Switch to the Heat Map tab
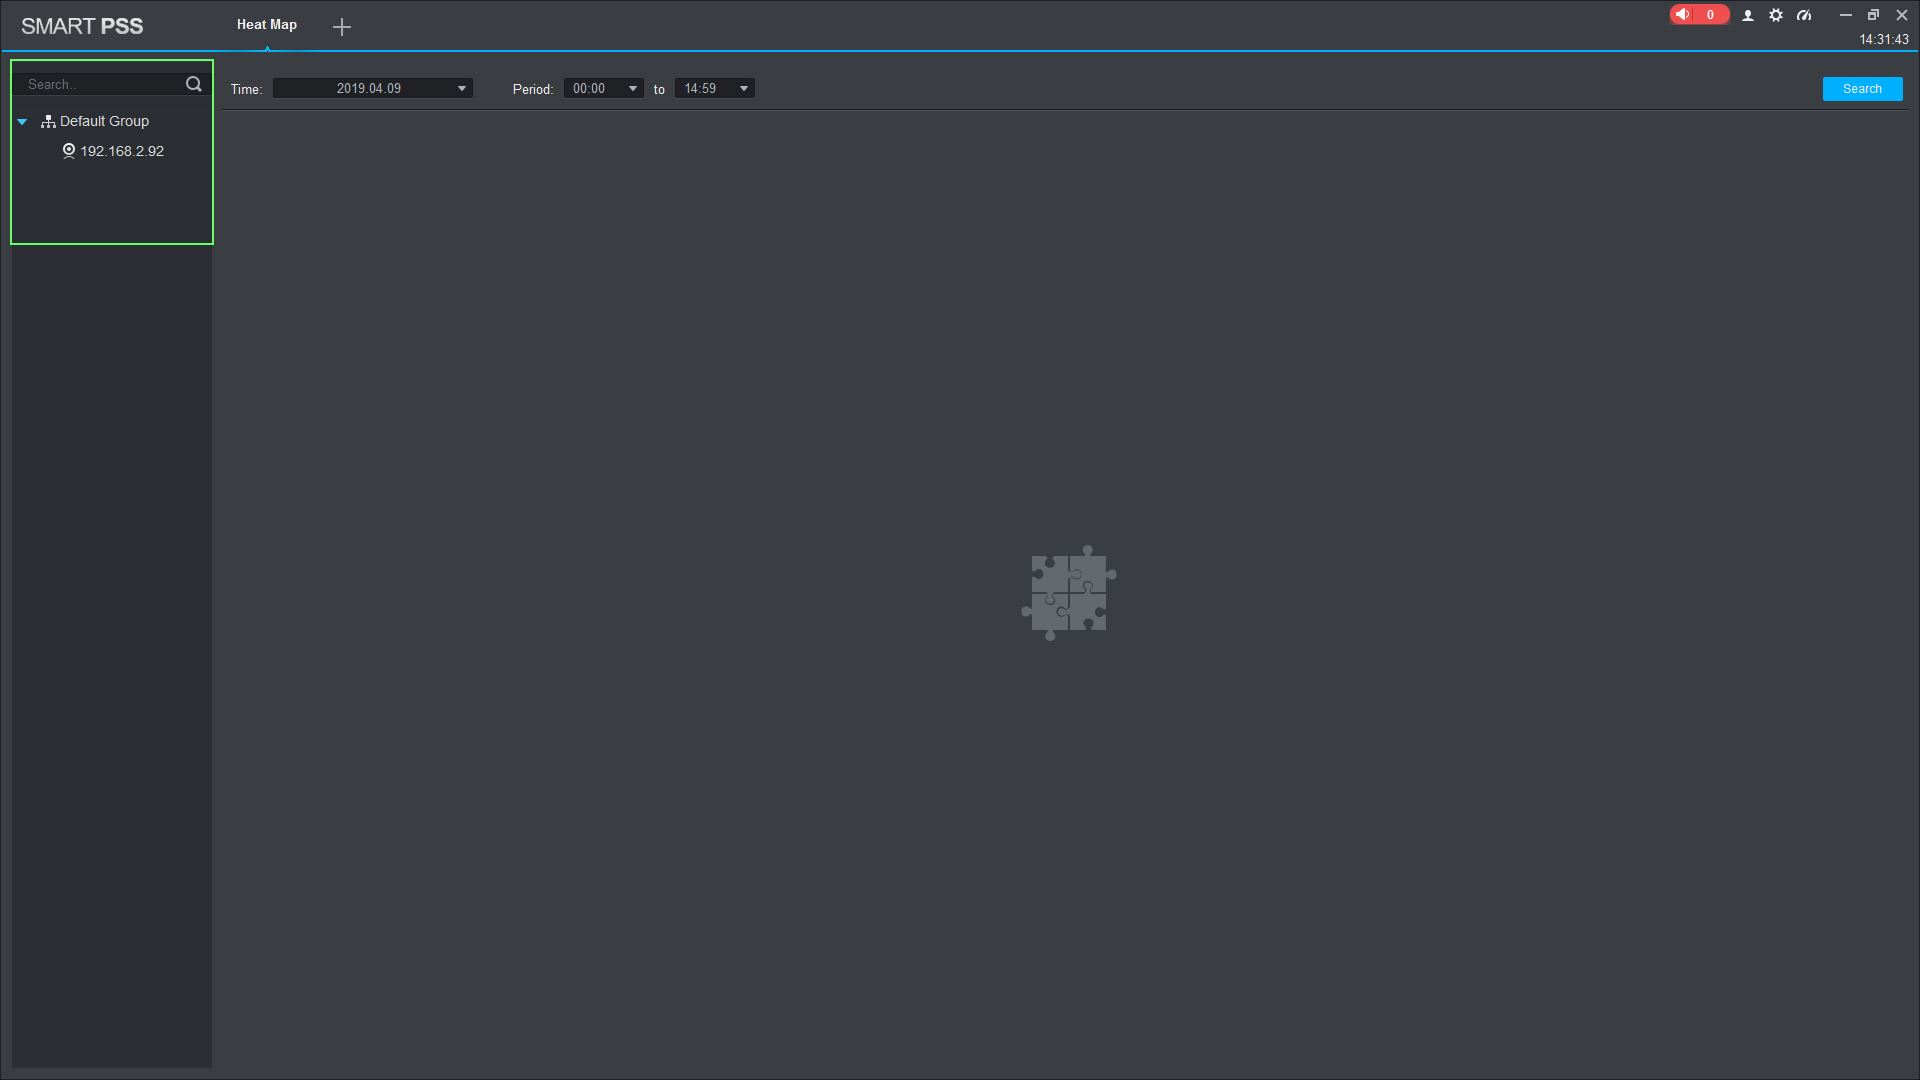1920x1080 pixels. (x=267, y=25)
